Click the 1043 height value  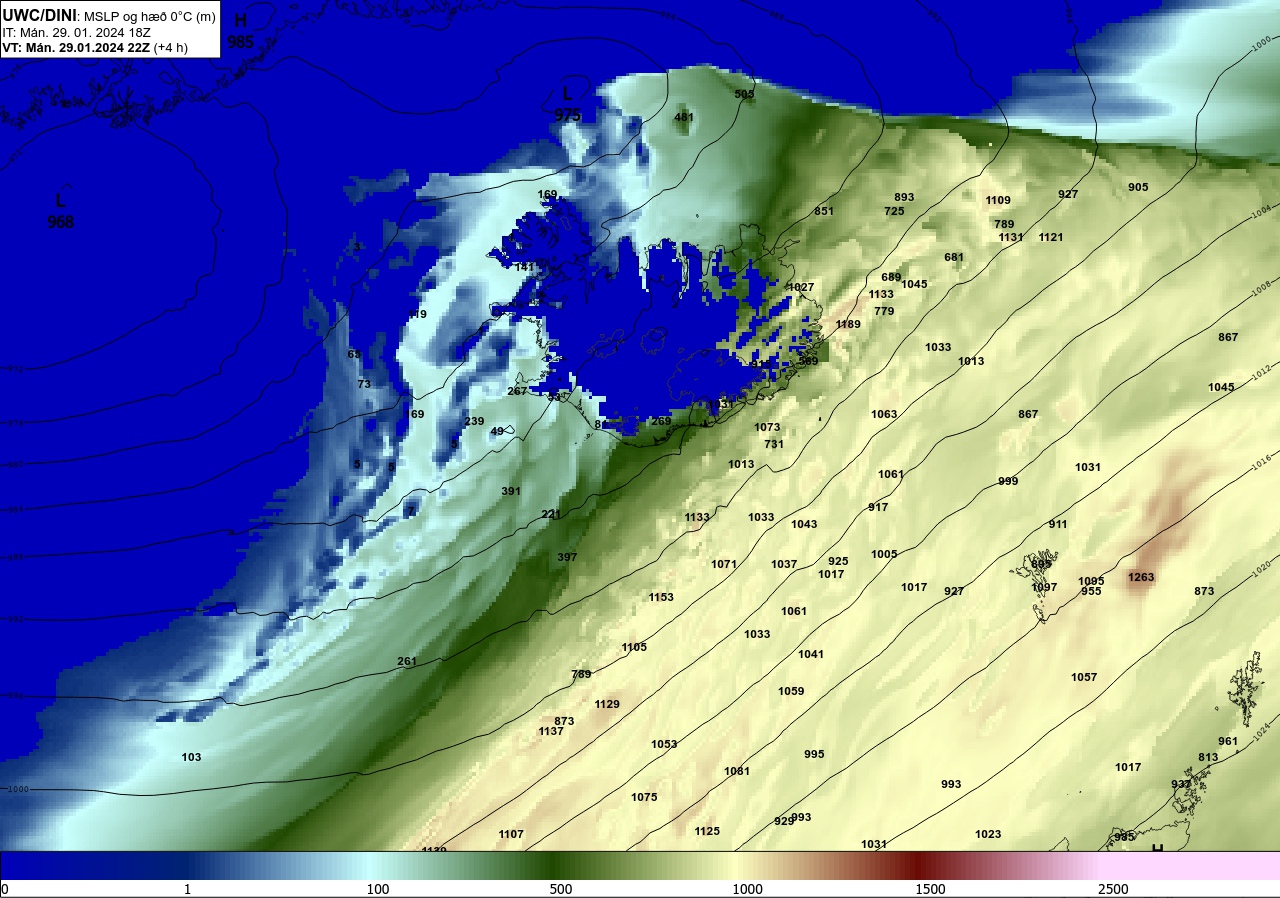coord(804,524)
